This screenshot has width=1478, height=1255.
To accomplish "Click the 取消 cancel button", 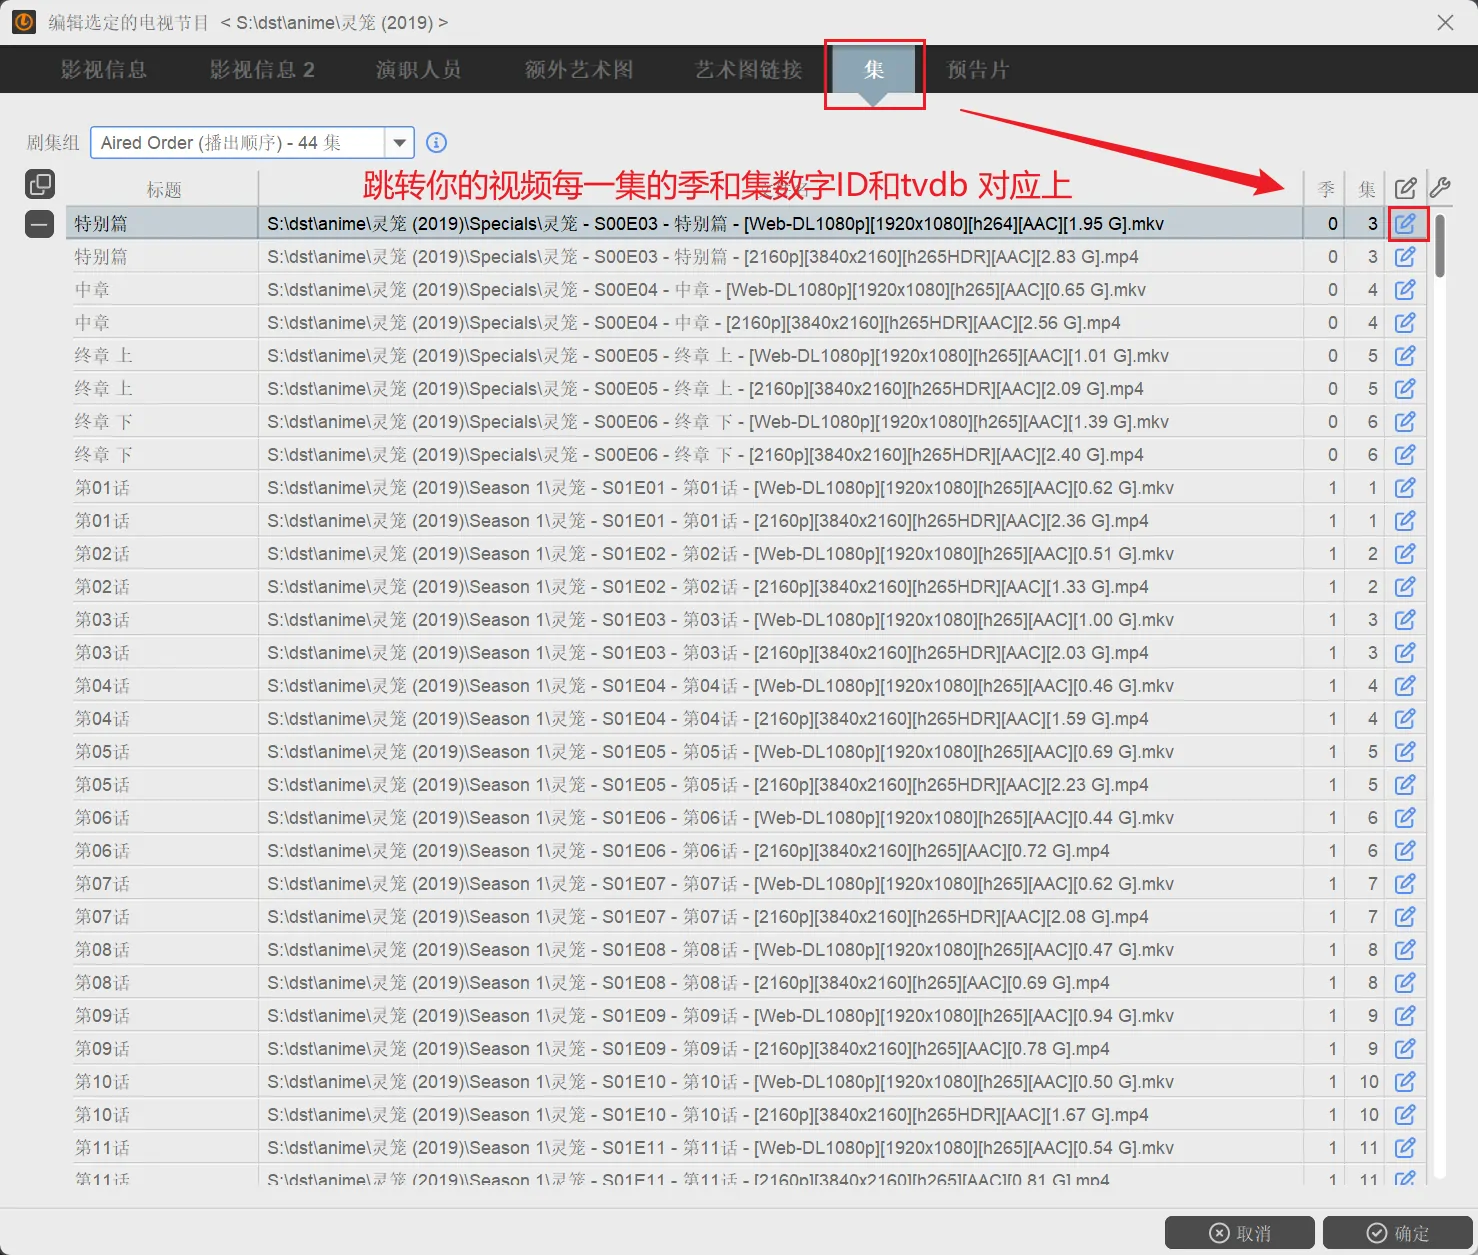I will pyautogui.click(x=1239, y=1233).
